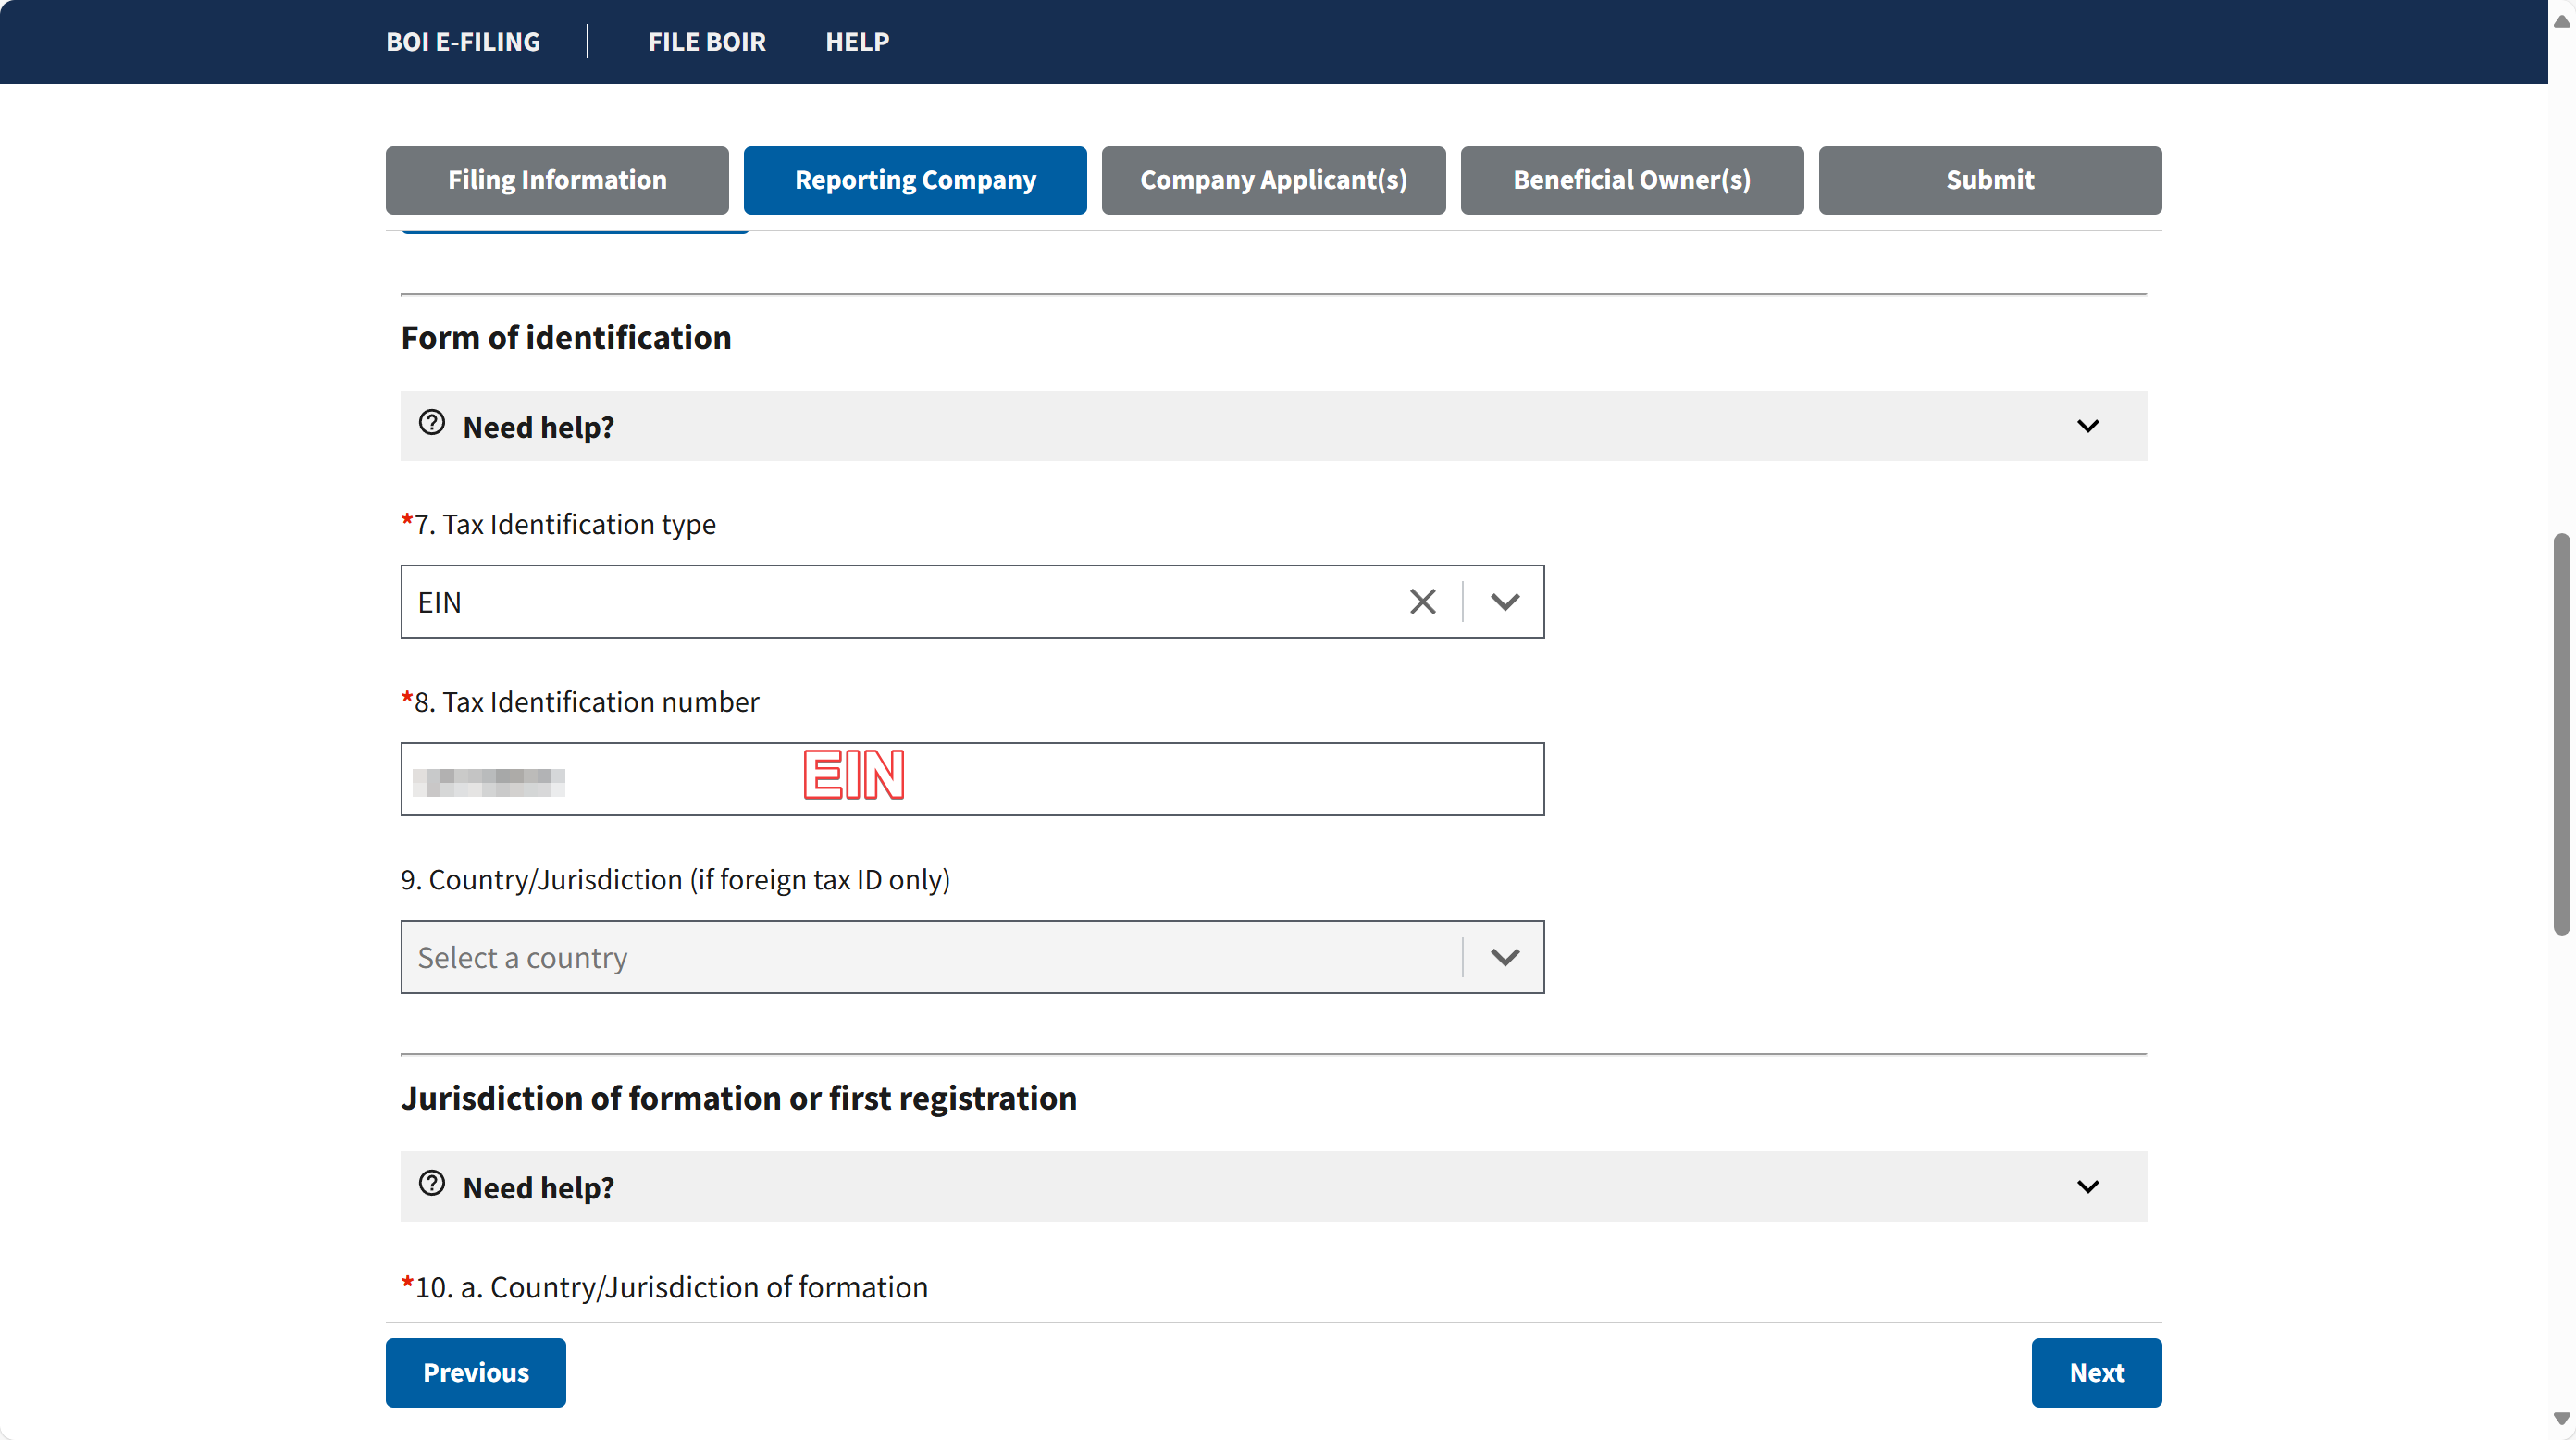The height and width of the screenshot is (1440, 2576).
Task: Click the Next button
Action: [2096, 1373]
